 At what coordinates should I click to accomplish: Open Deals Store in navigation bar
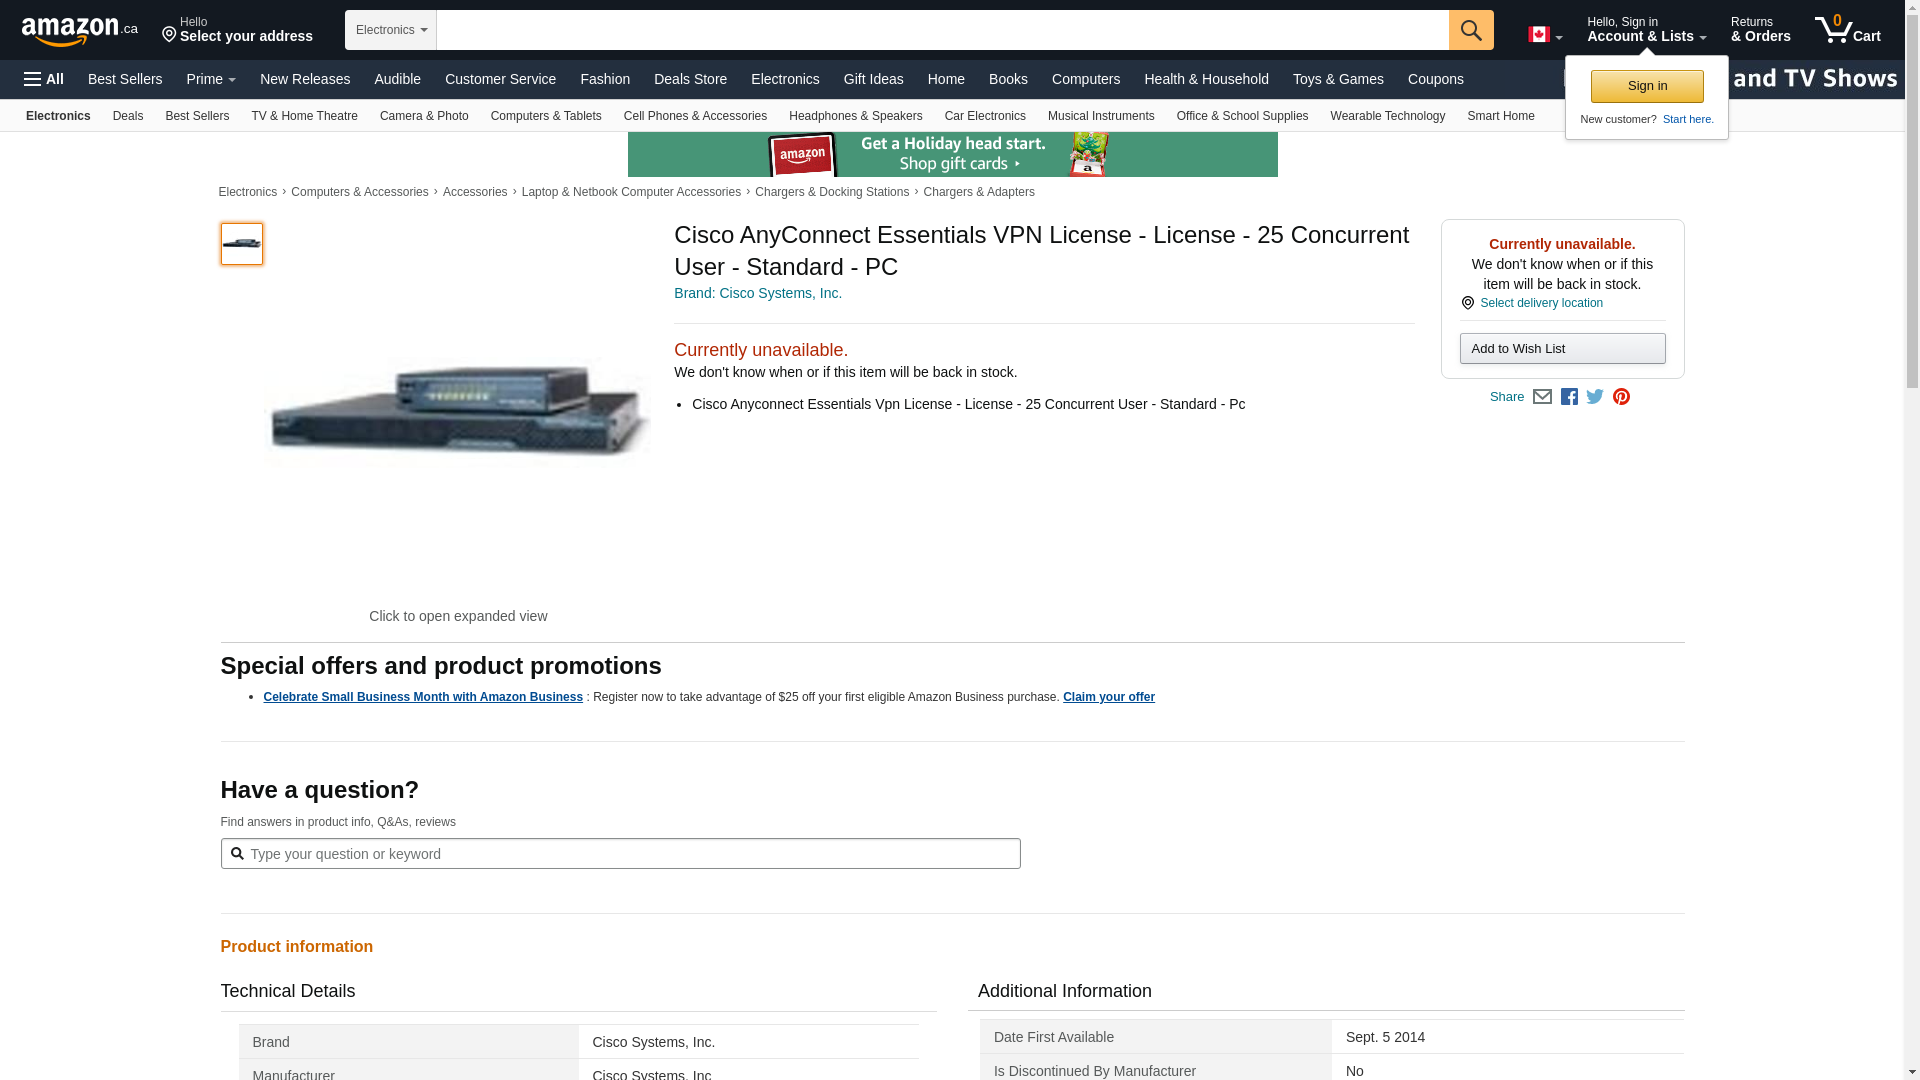(690, 79)
